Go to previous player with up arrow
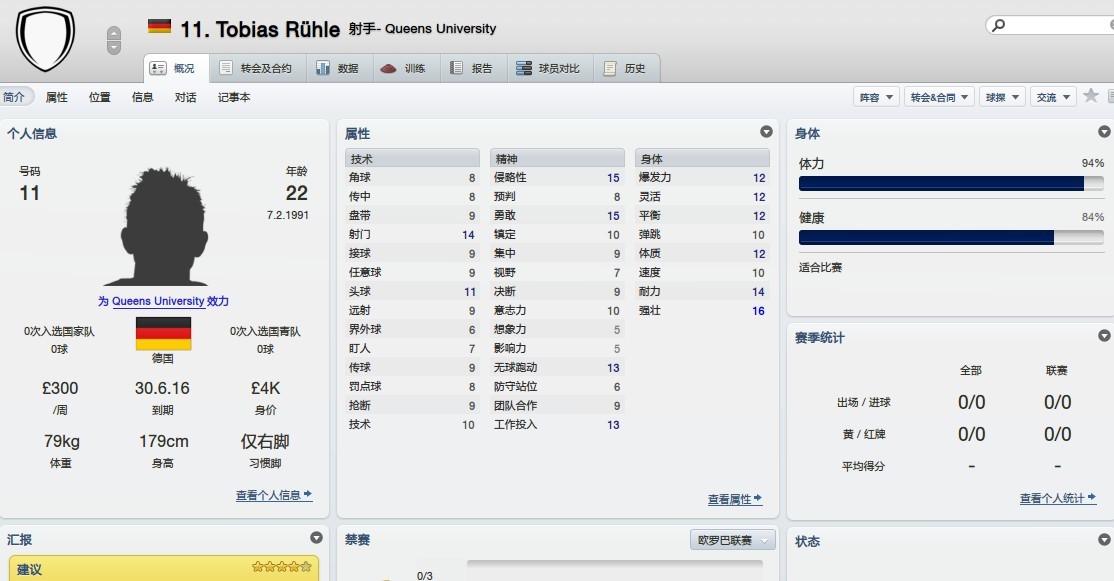This screenshot has height=581, width=1114. pos(114,33)
